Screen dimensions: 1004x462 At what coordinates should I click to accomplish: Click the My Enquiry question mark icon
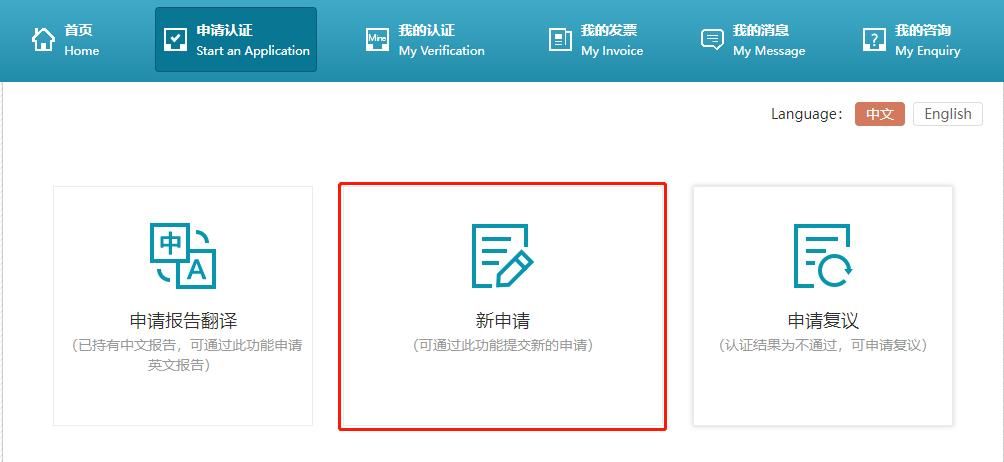874,40
